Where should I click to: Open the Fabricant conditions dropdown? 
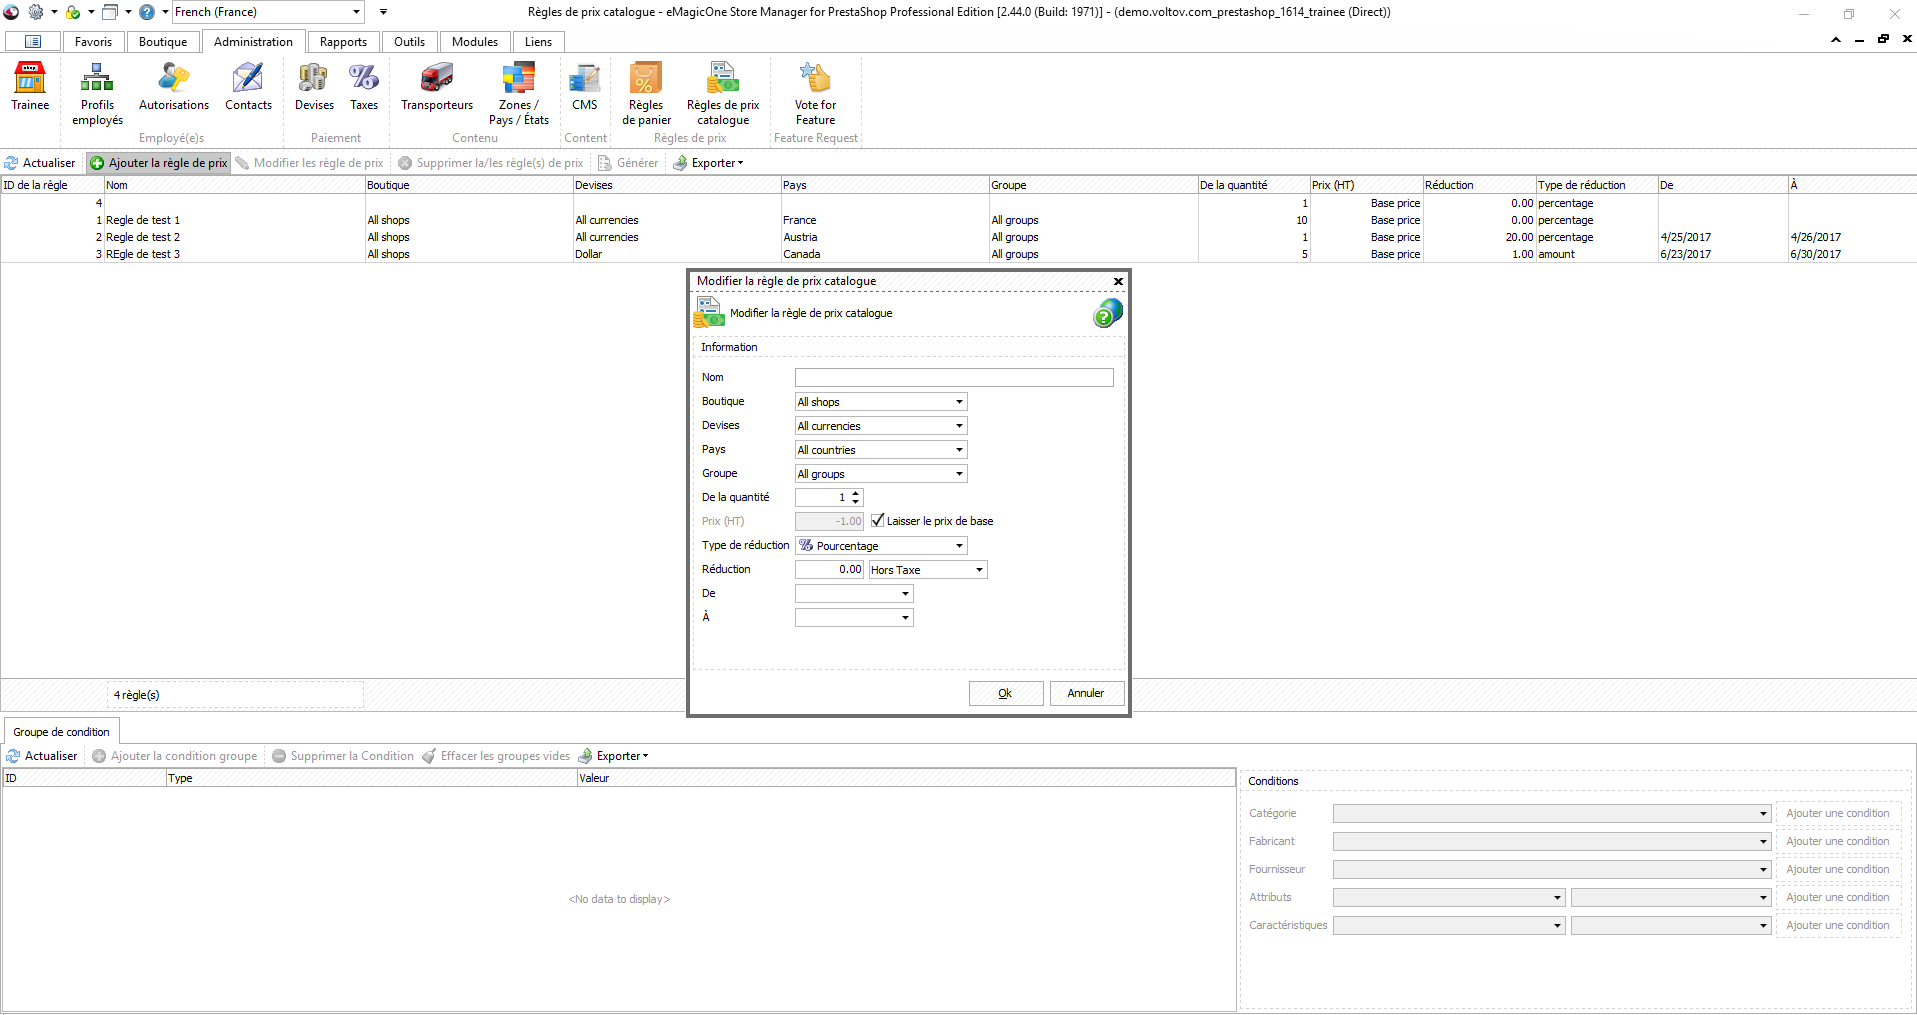pyautogui.click(x=1763, y=842)
